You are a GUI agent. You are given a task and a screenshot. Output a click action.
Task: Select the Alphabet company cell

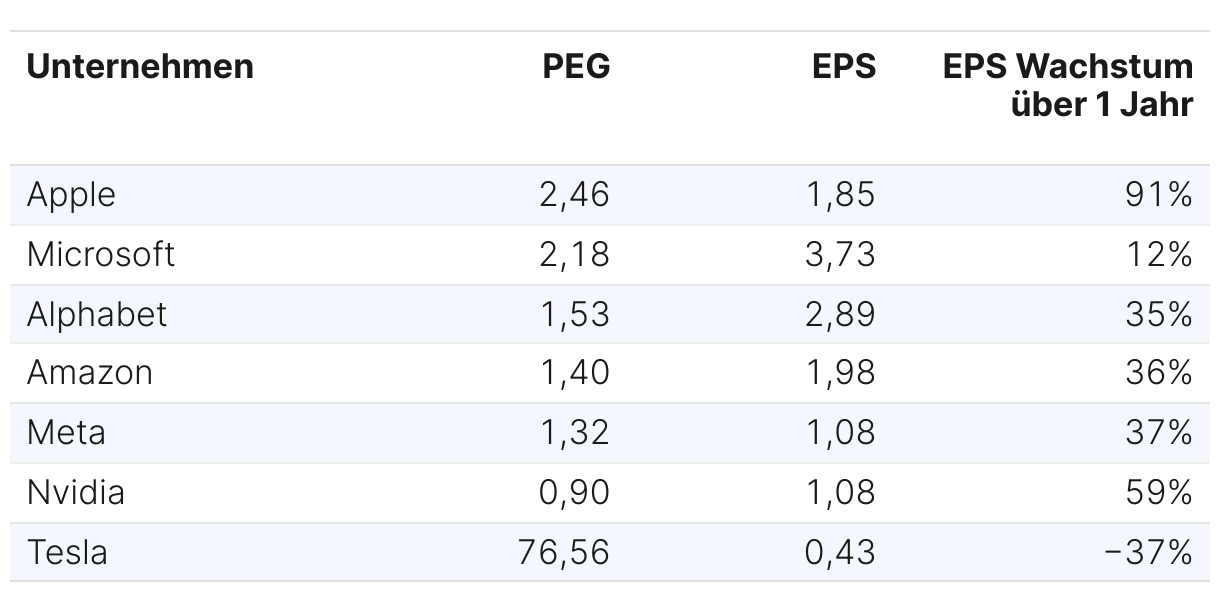tap(97, 314)
